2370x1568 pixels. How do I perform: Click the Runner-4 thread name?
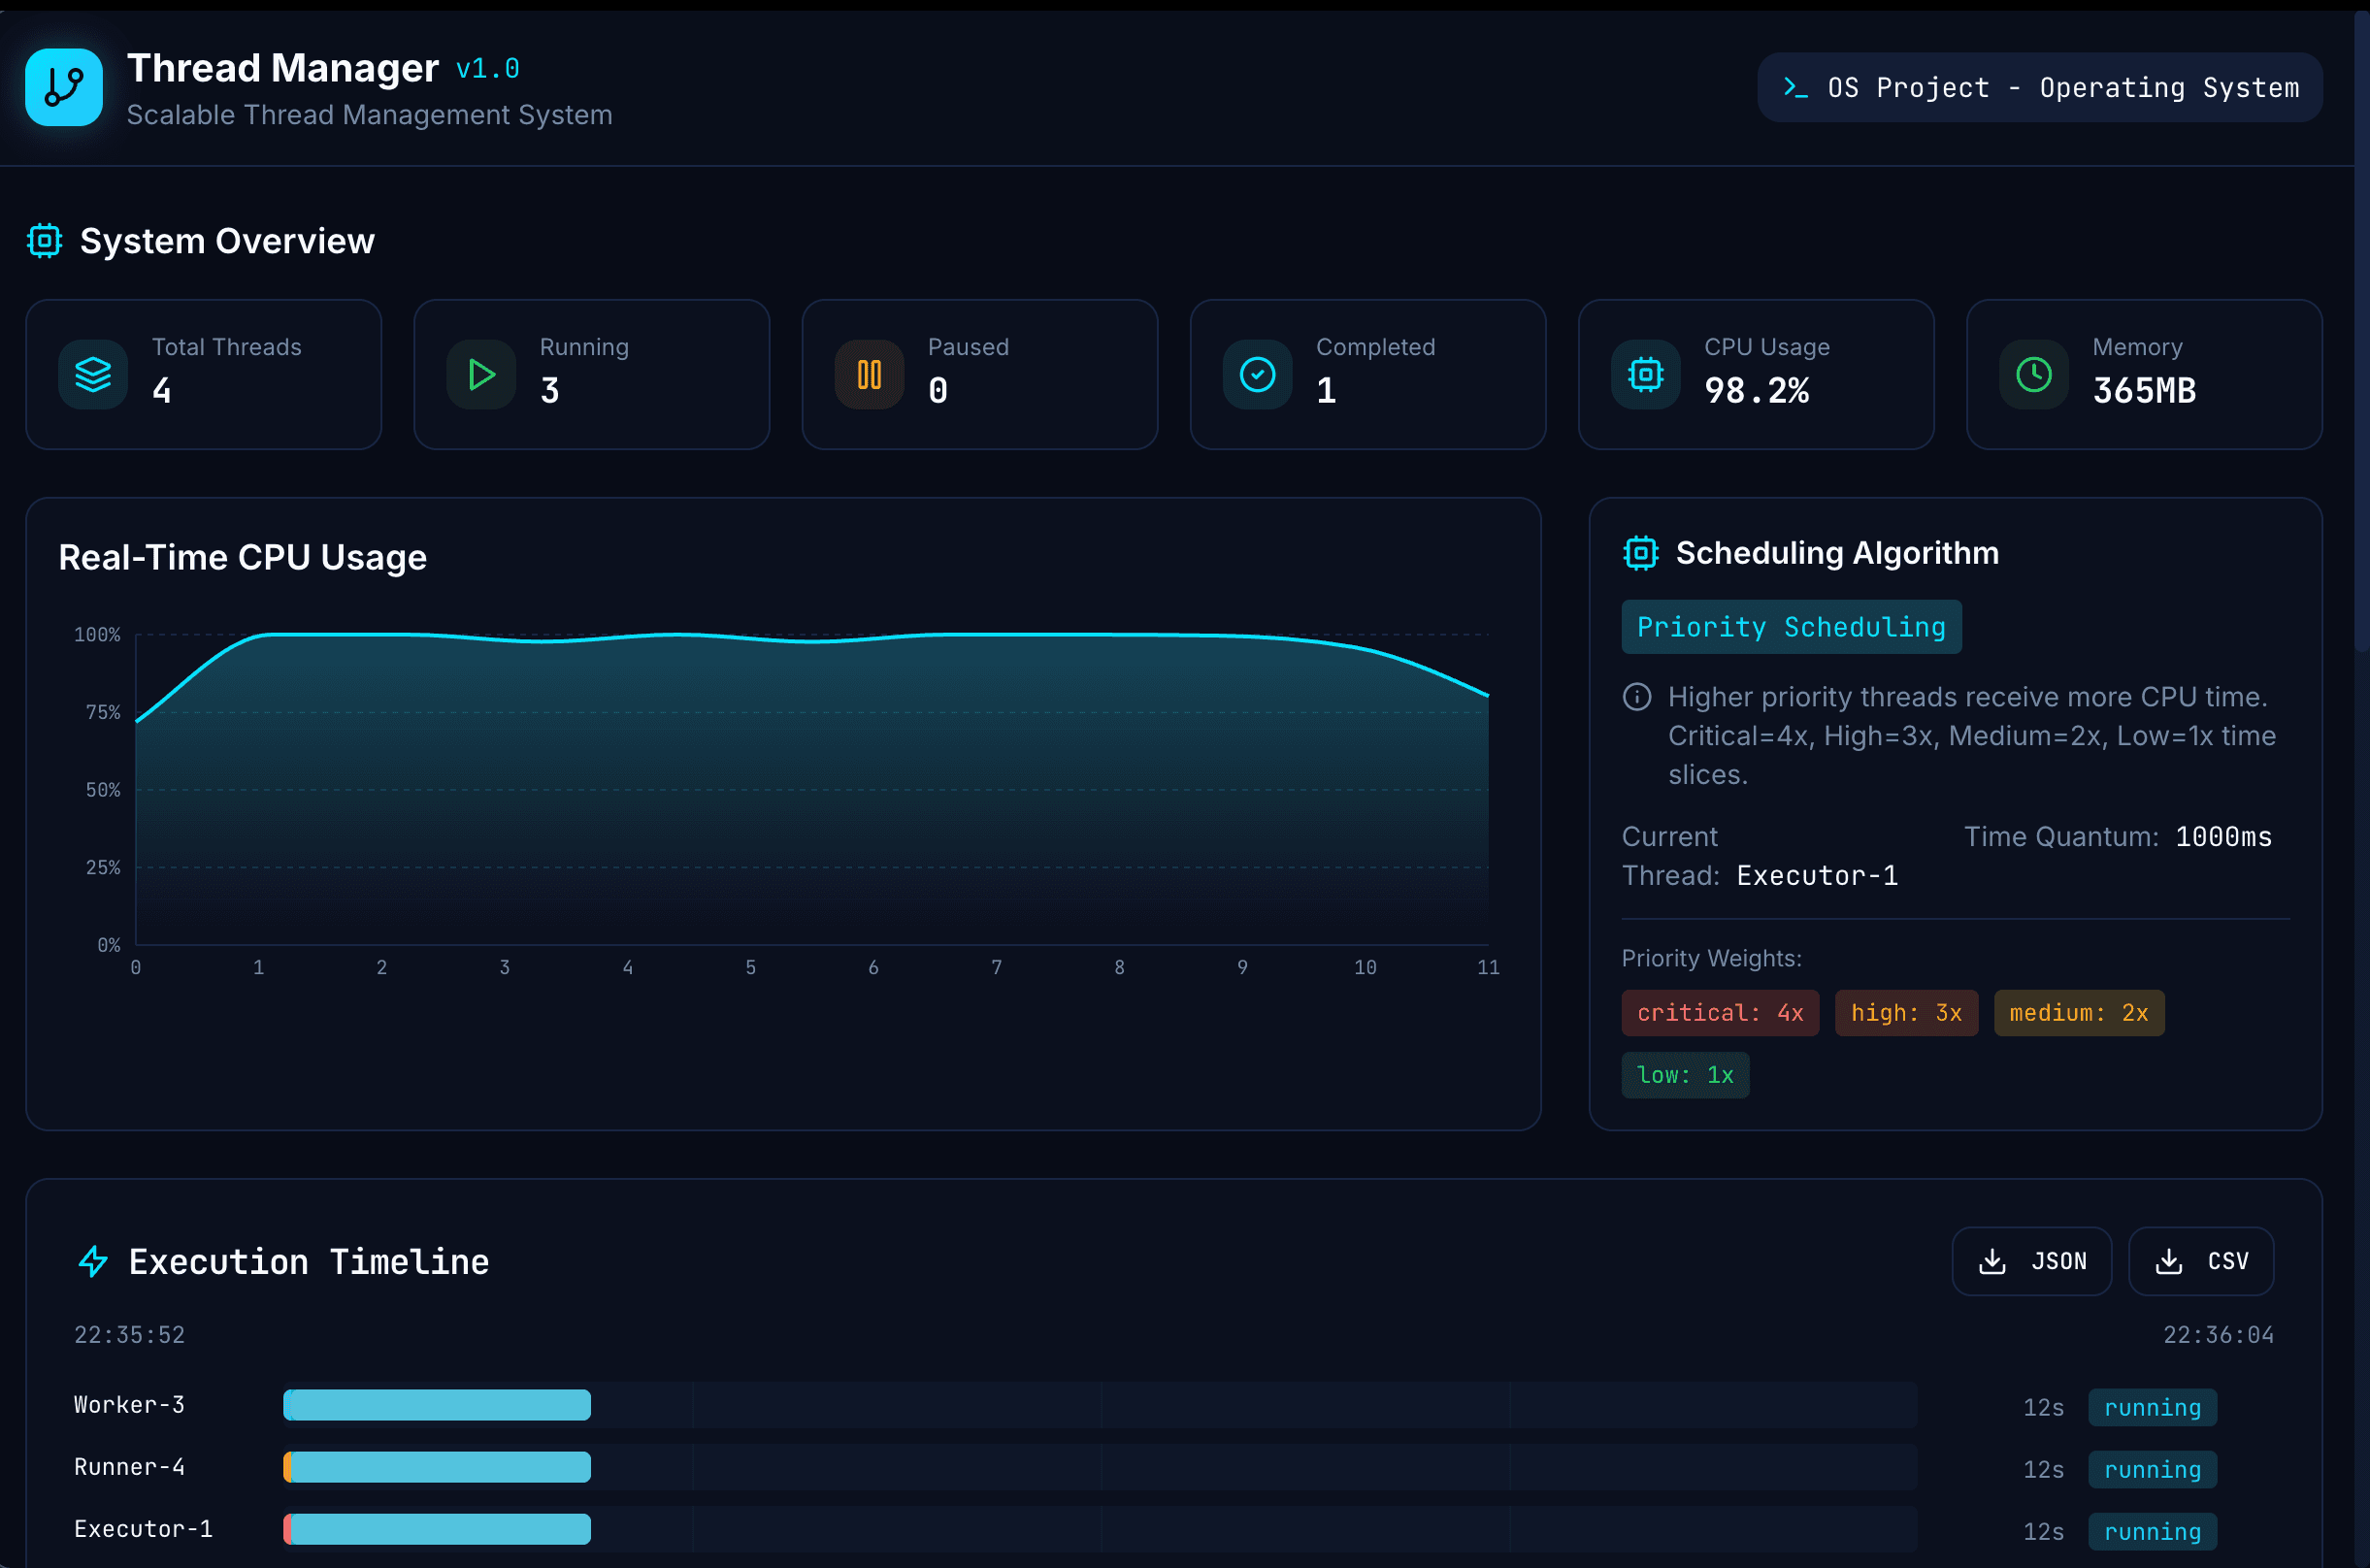pos(129,1467)
